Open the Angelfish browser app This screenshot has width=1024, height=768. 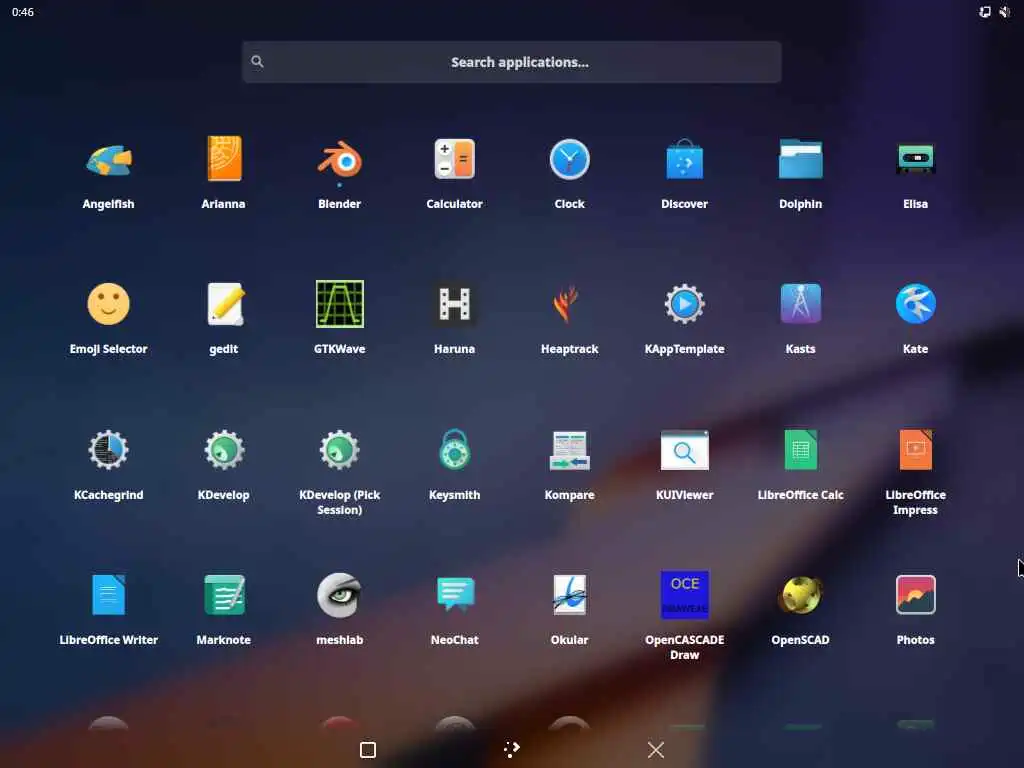click(108, 161)
